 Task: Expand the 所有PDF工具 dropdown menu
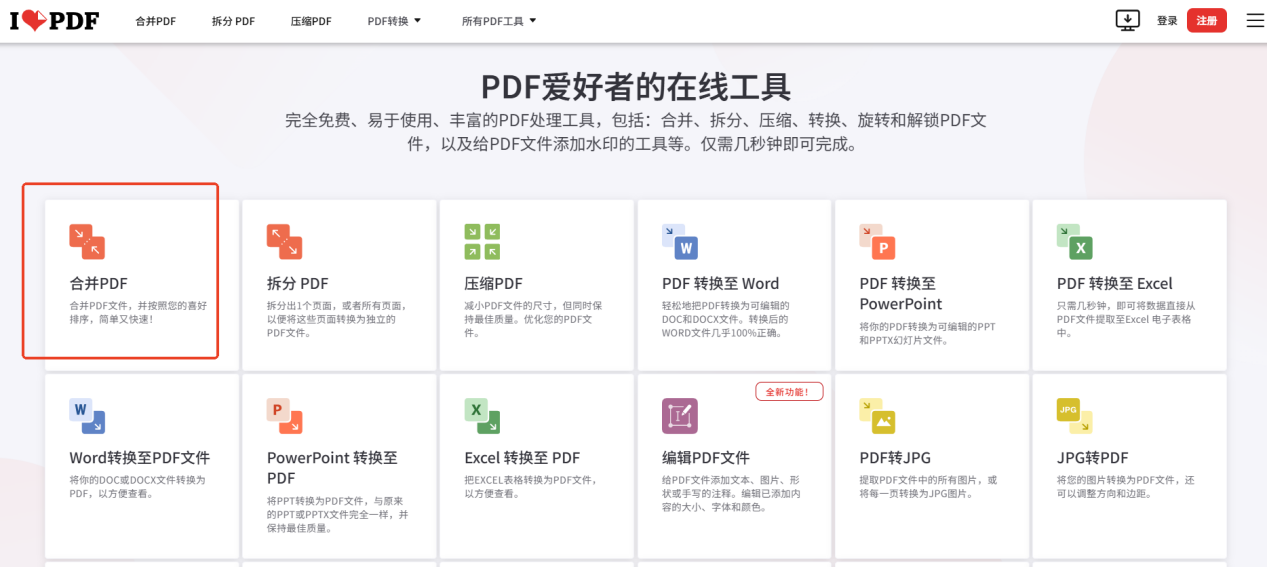499,21
